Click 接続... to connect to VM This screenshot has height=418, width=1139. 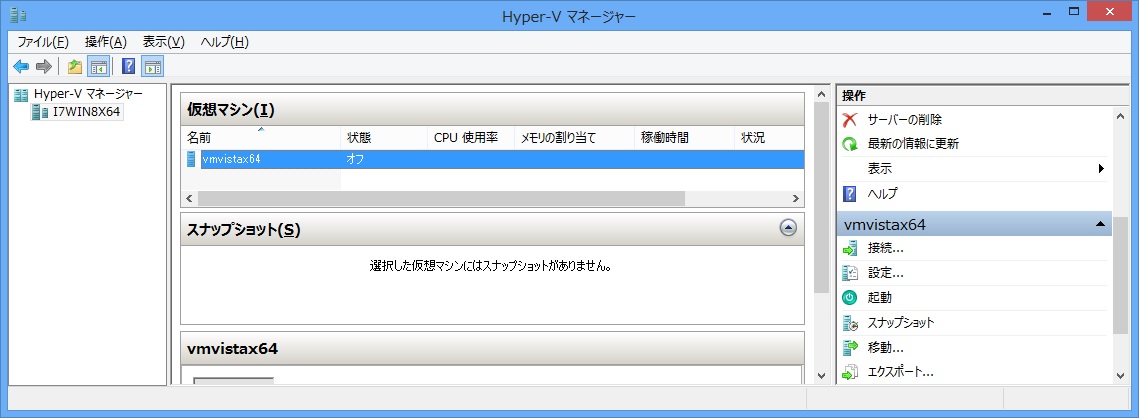(x=885, y=248)
